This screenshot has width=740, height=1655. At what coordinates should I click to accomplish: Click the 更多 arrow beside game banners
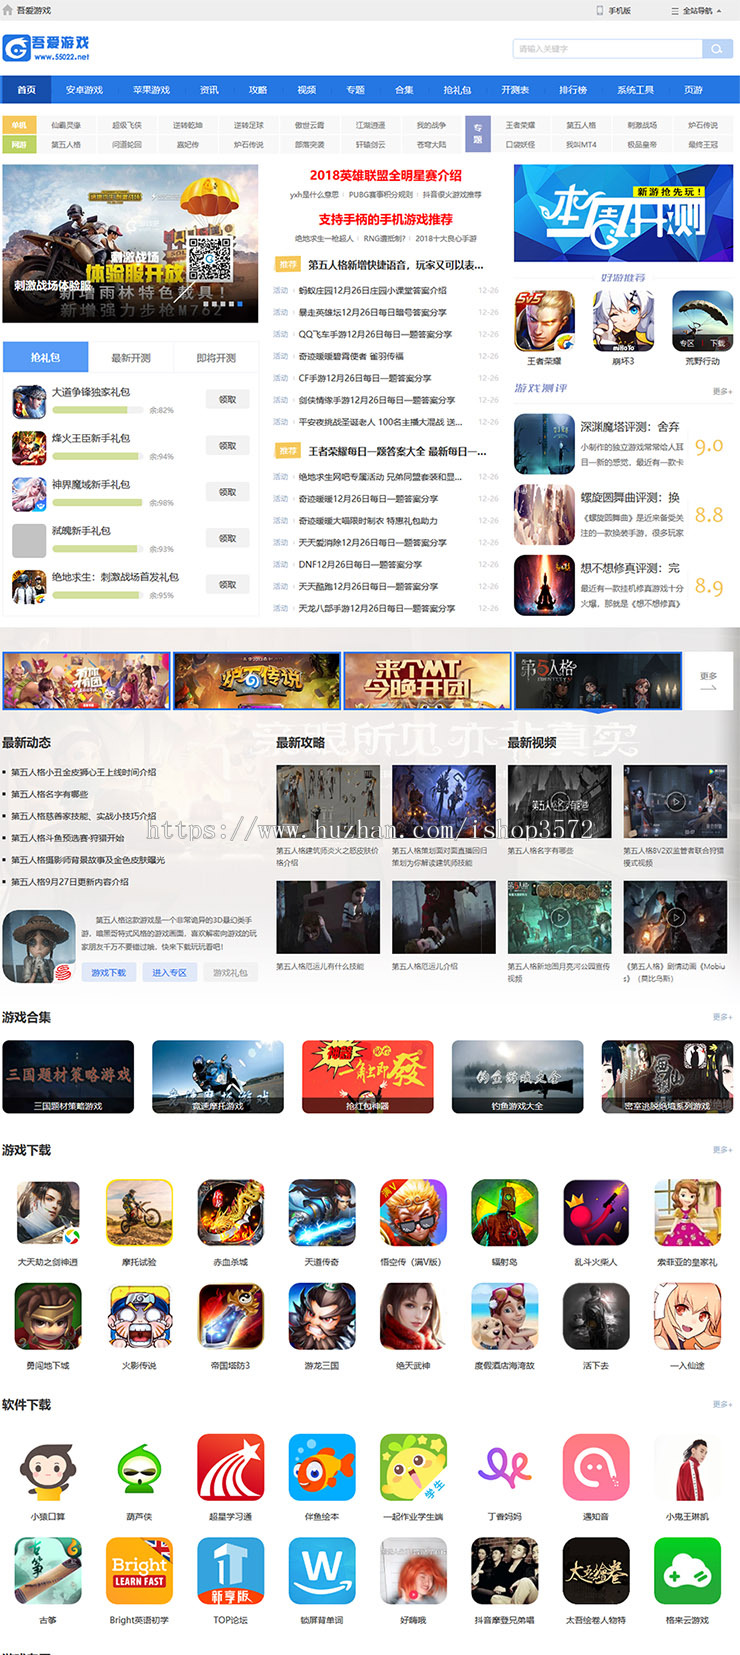(708, 681)
